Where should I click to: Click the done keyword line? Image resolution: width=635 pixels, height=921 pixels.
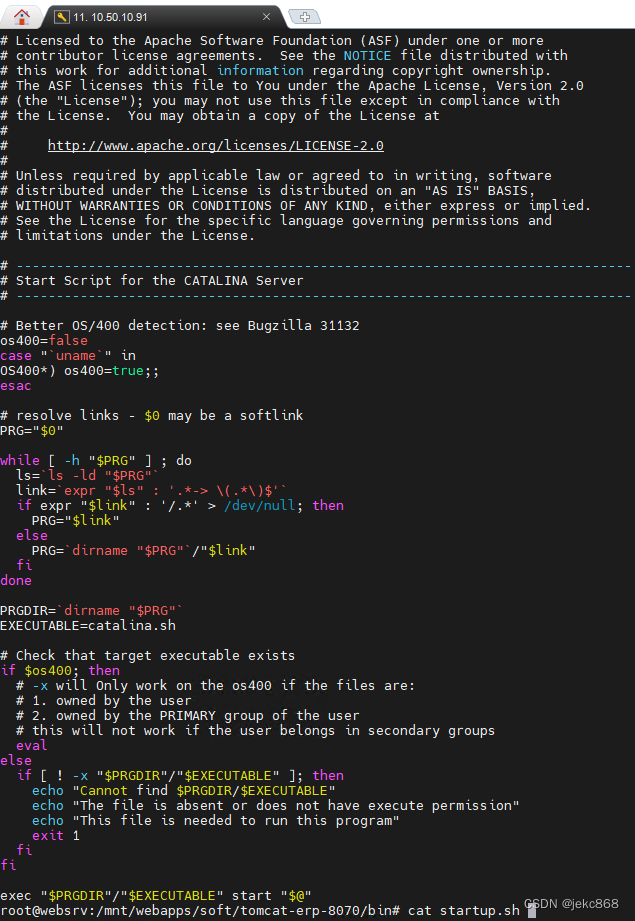point(16,580)
